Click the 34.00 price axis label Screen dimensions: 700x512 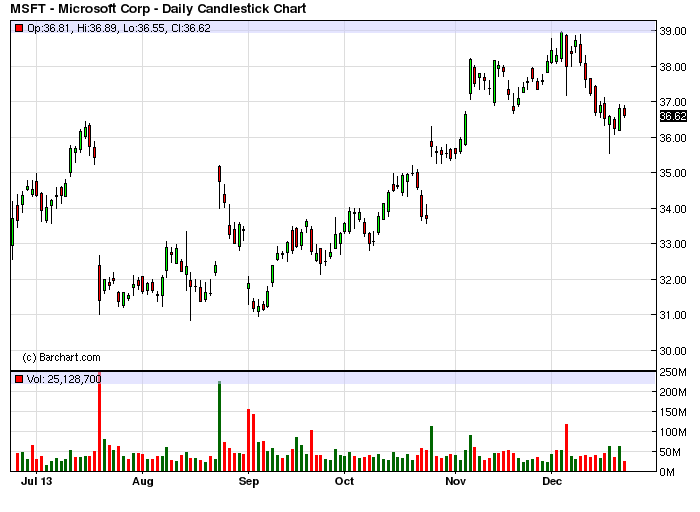coord(673,209)
